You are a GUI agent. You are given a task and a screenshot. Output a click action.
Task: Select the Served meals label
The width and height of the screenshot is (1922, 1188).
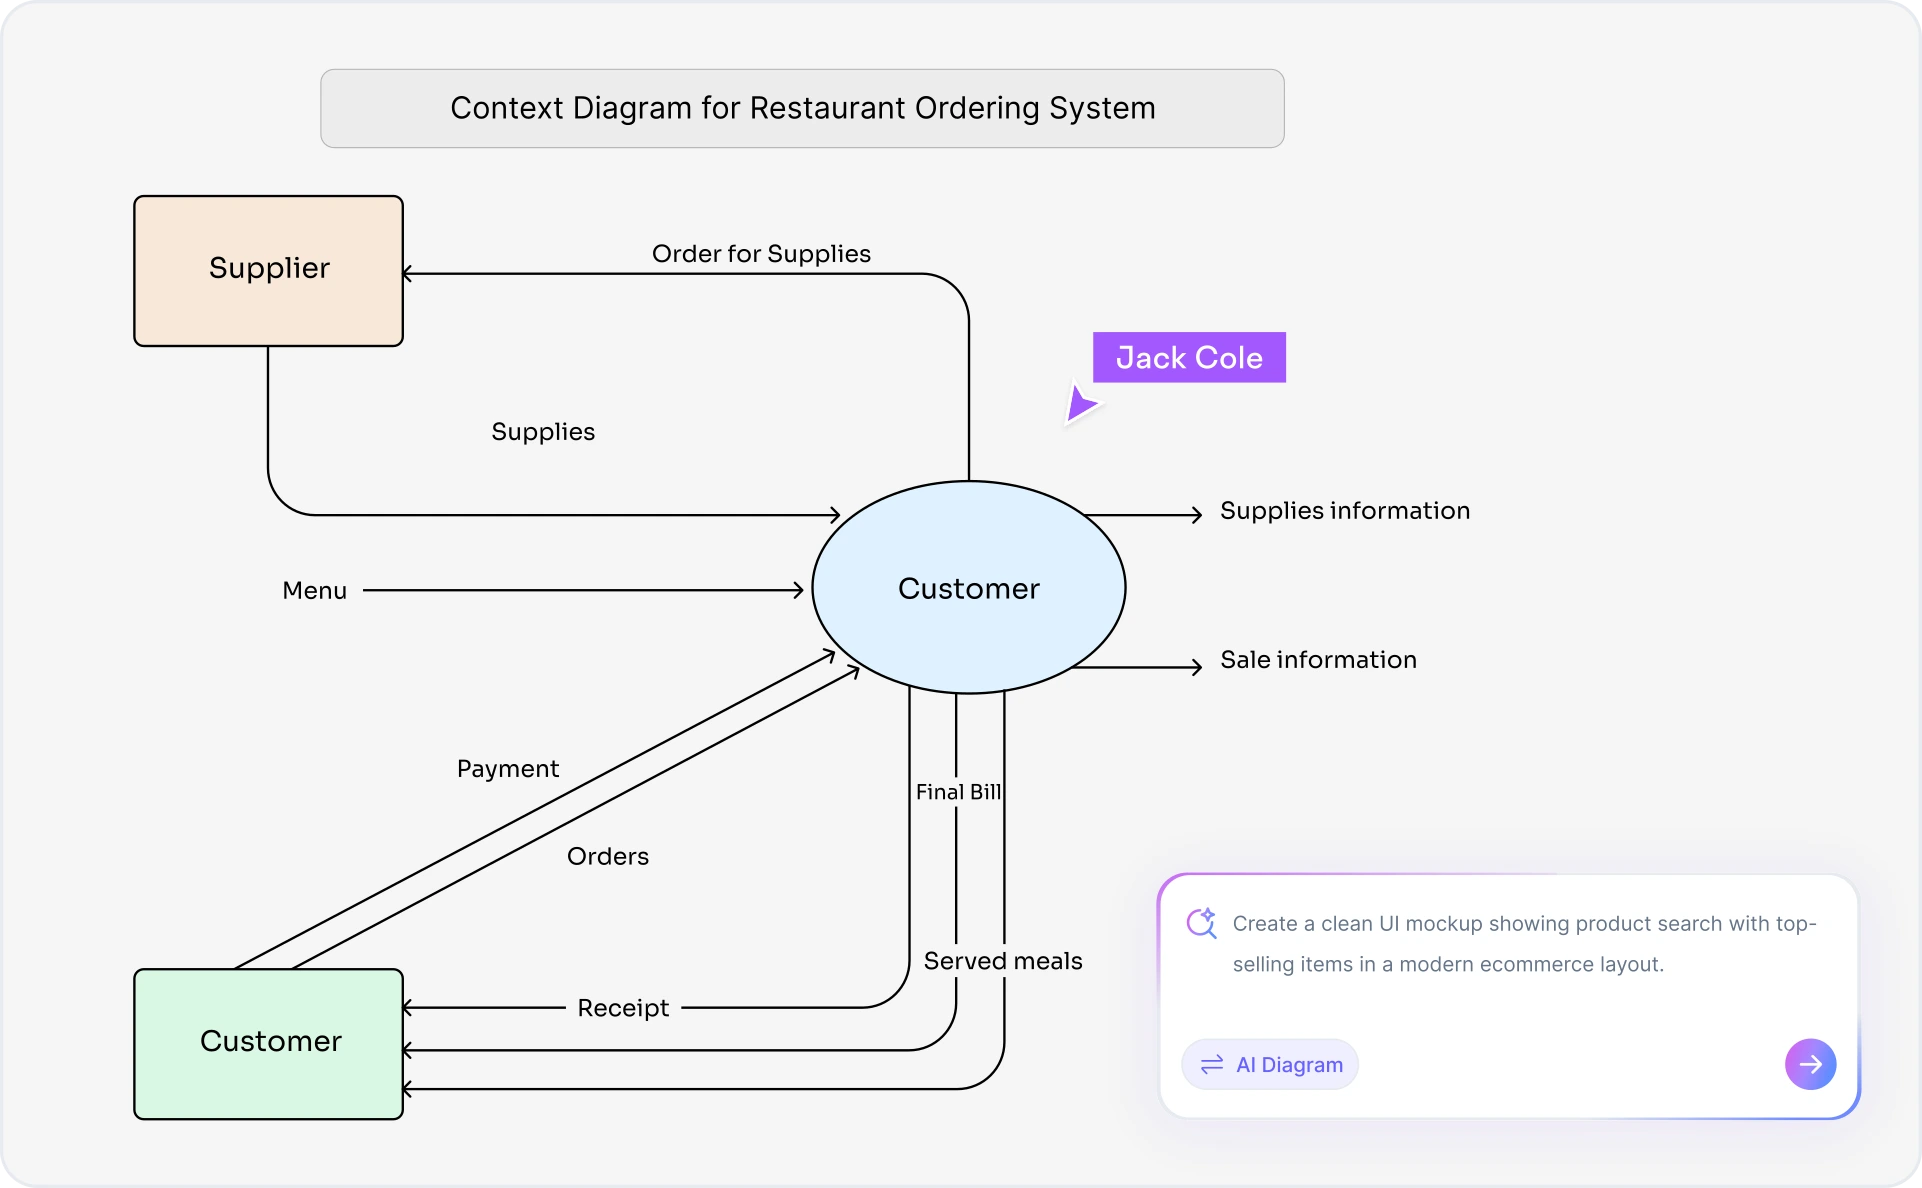coord(1002,960)
